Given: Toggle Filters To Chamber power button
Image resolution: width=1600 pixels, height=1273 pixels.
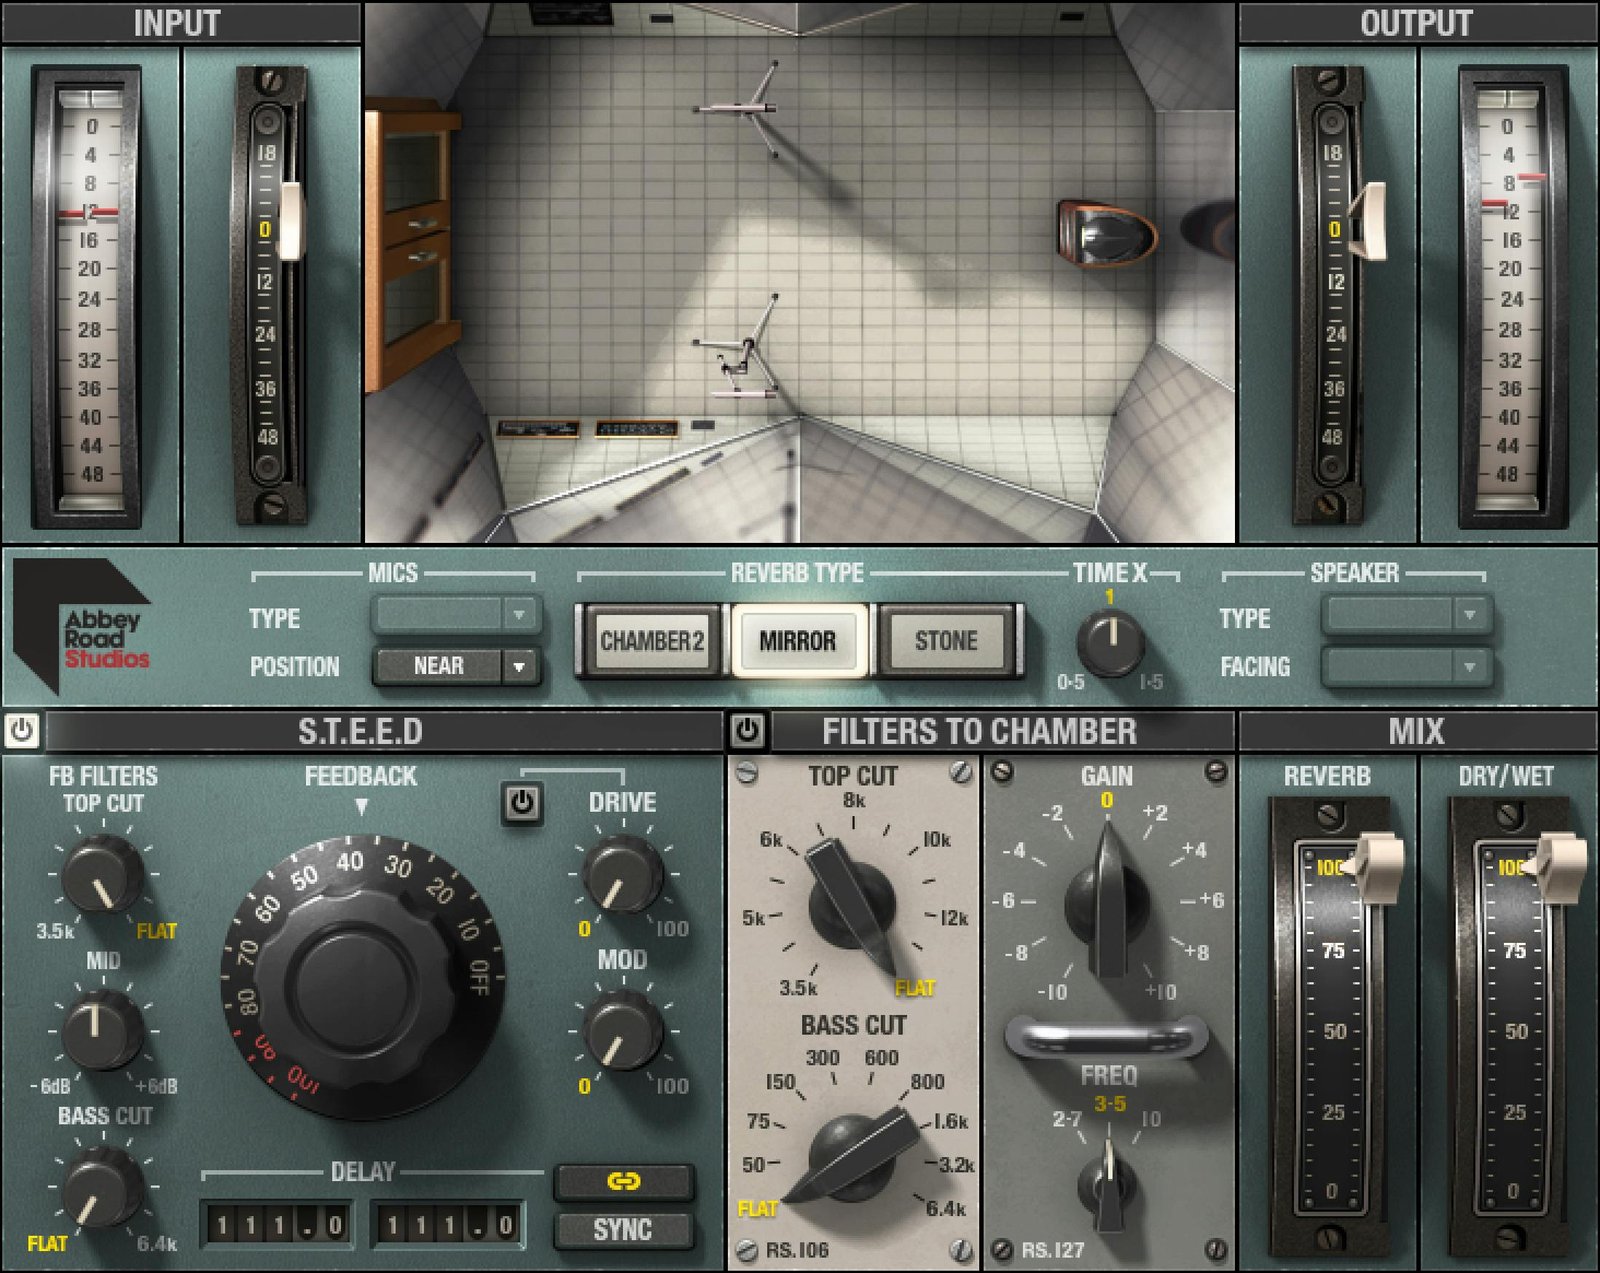Looking at the screenshot, I should coord(747,731).
